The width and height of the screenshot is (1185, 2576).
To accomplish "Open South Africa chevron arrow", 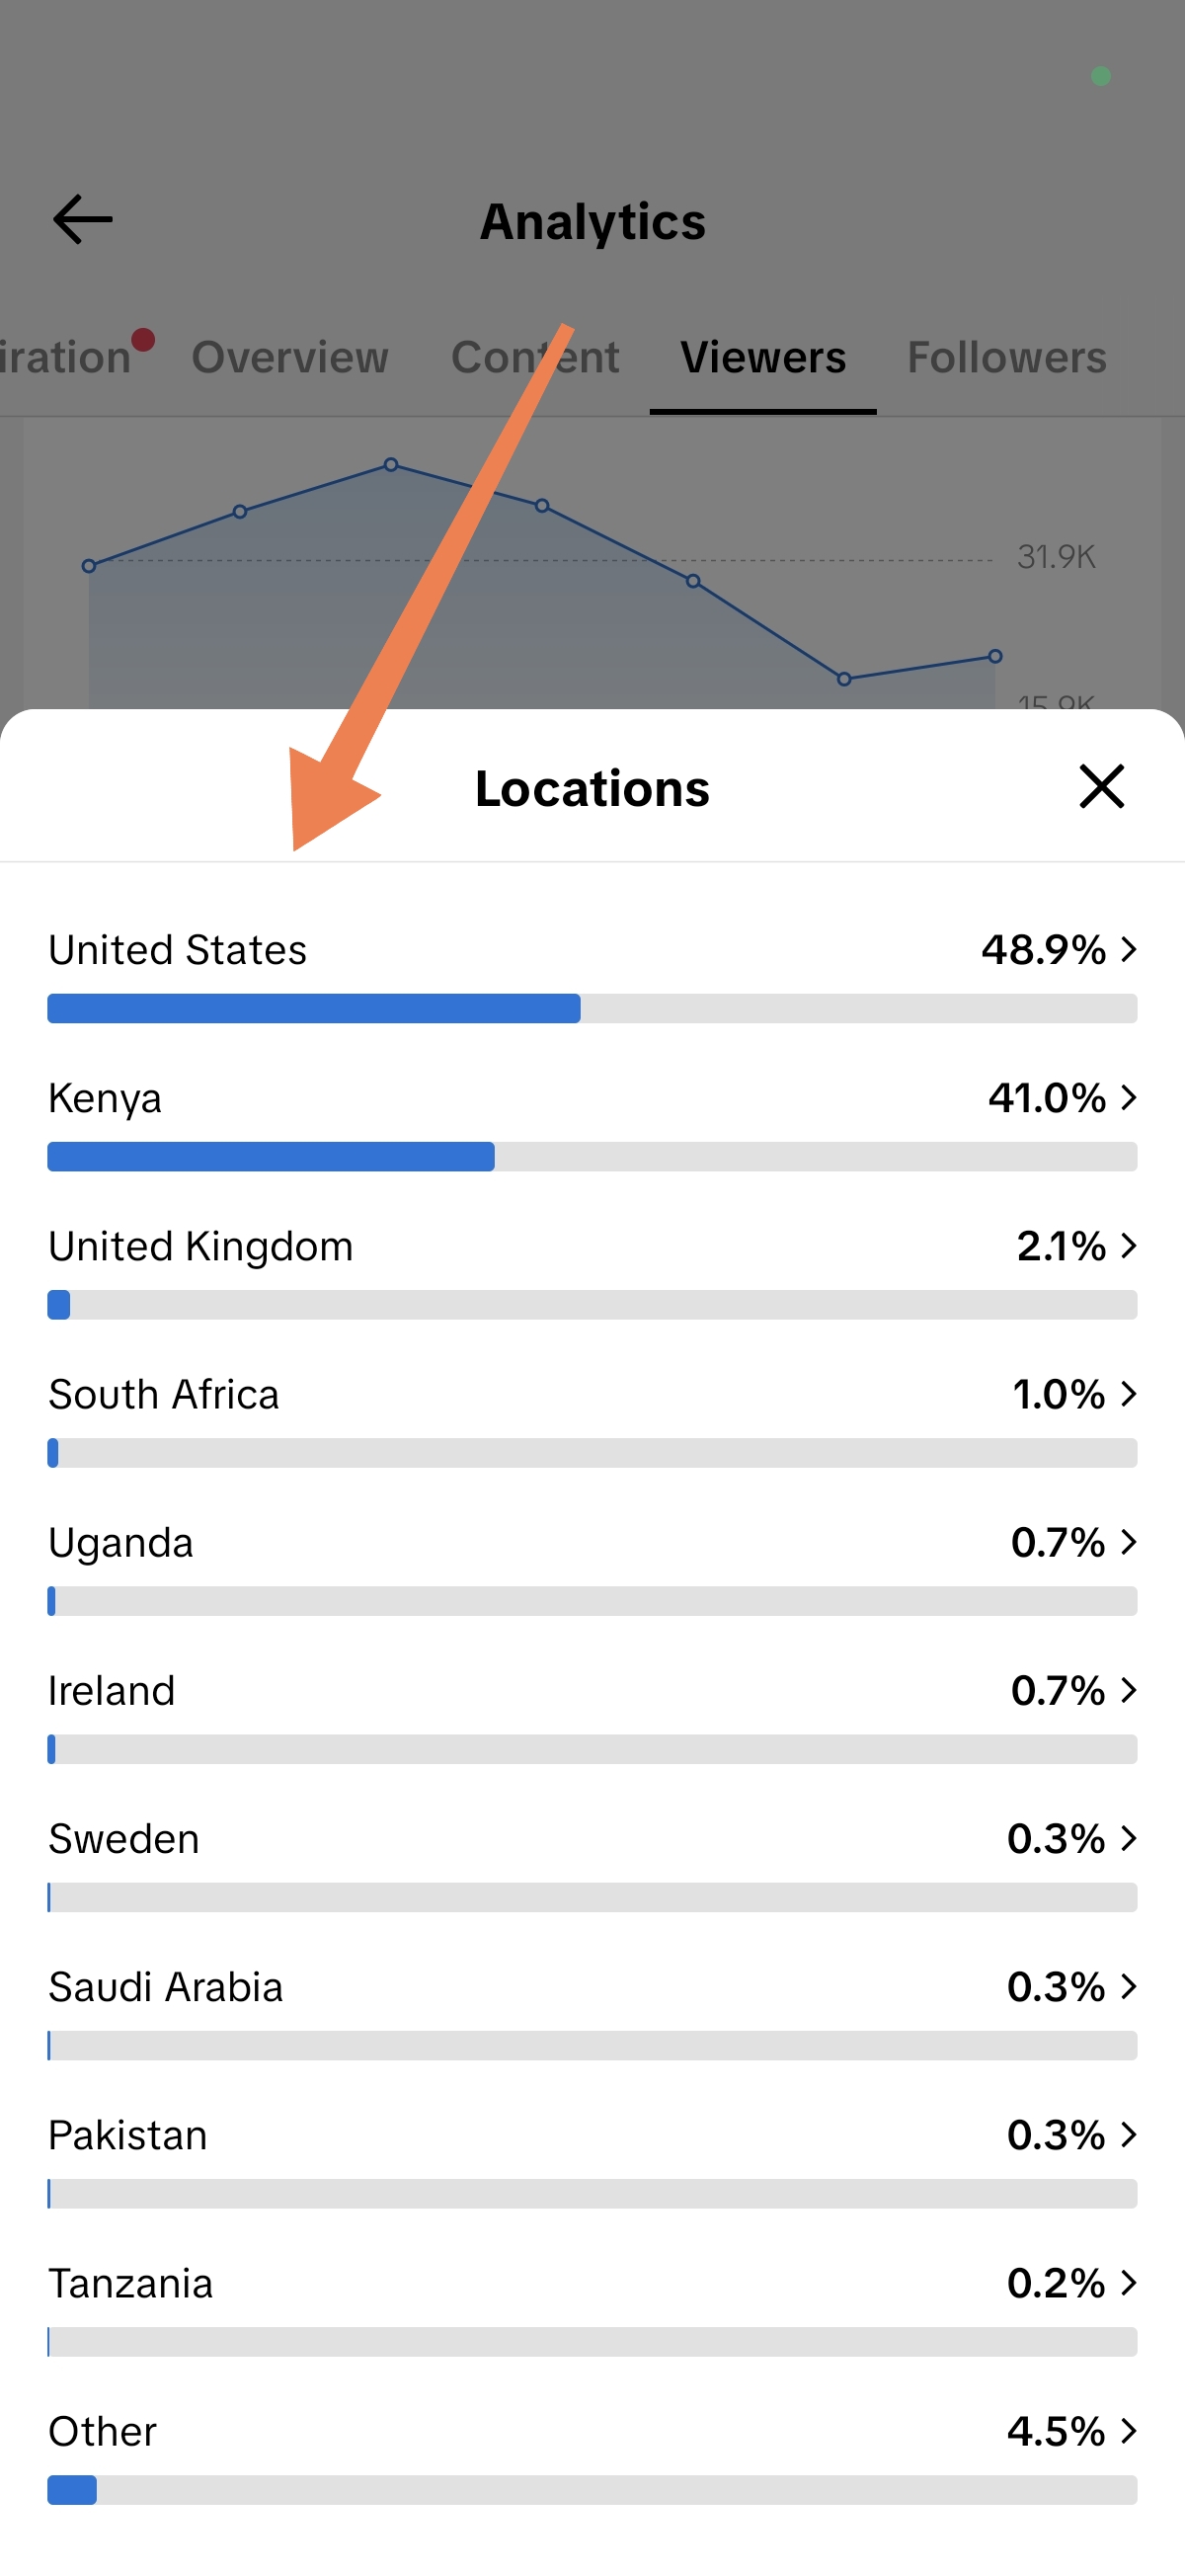I will 1129,1393.
